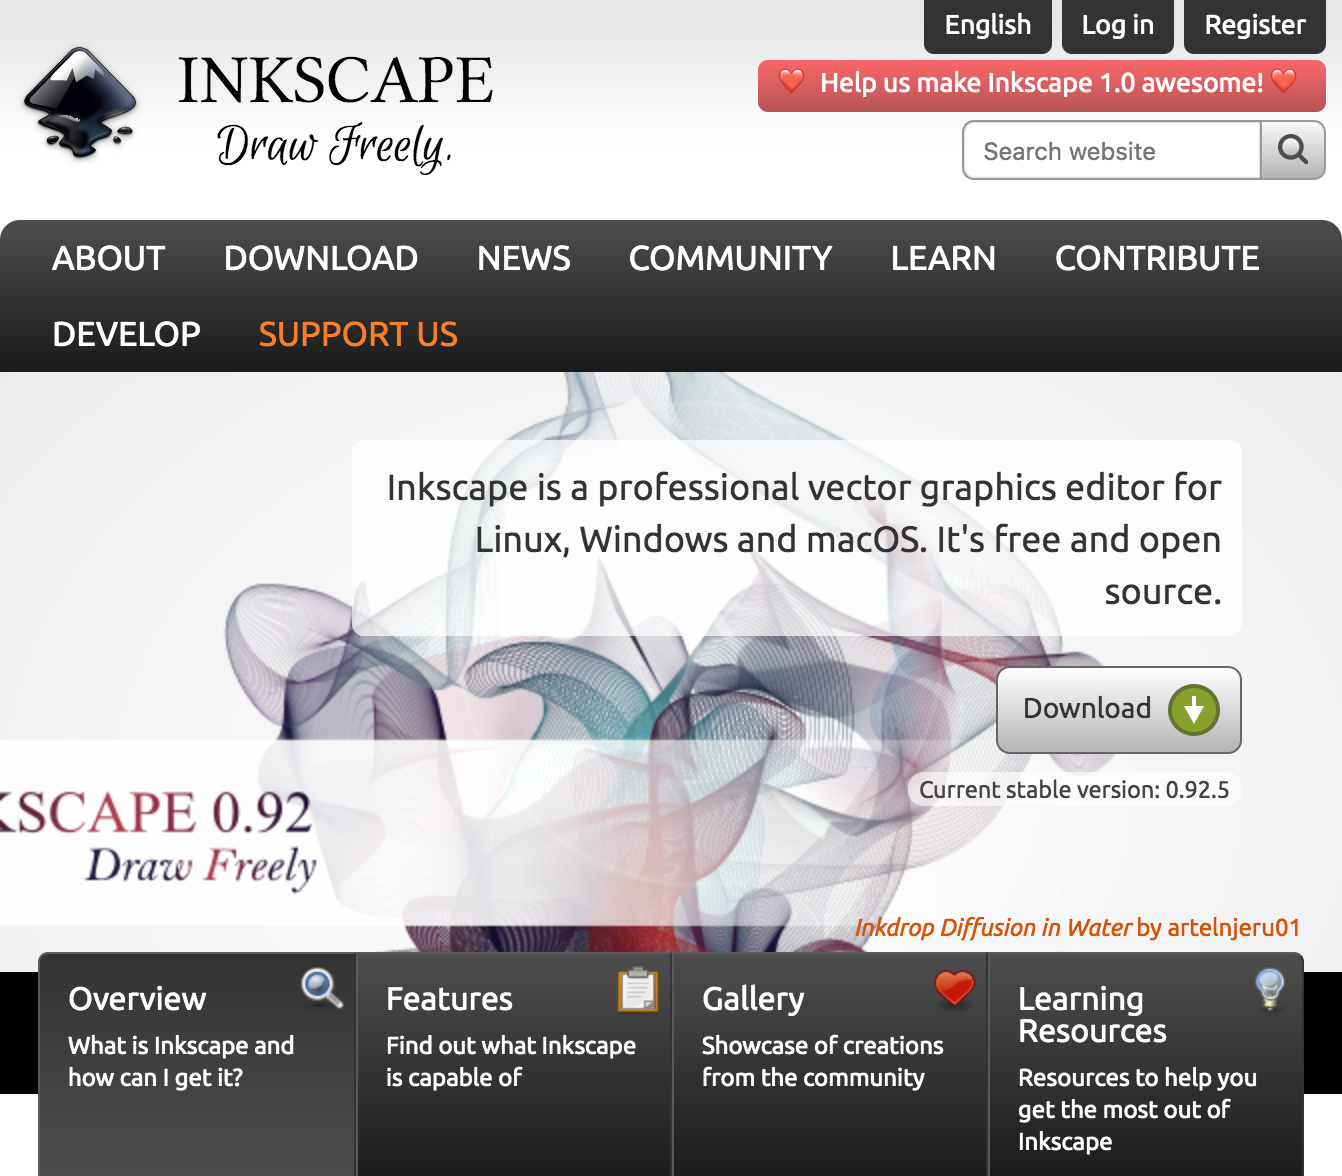
Task: Click the lightbulb icon on Learning Resources tile
Action: [x=1269, y=989]
